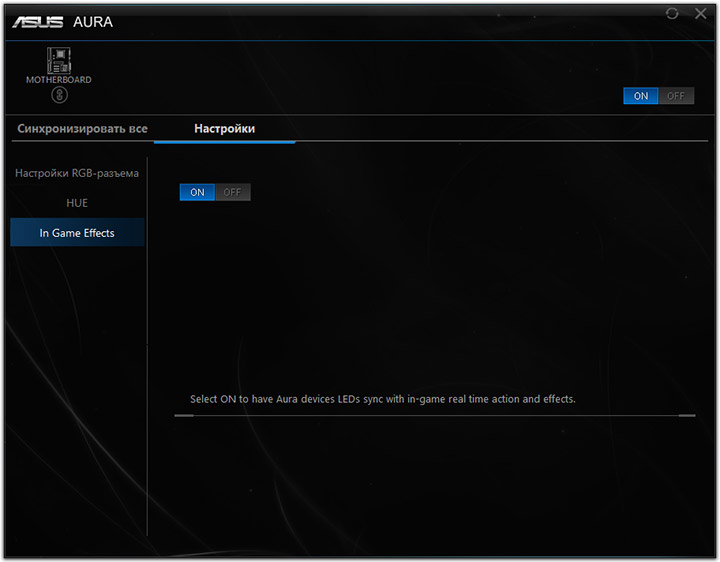Viewport: 720px width, 562px height.
Task: Click the AURA title text
Action: 93,22
